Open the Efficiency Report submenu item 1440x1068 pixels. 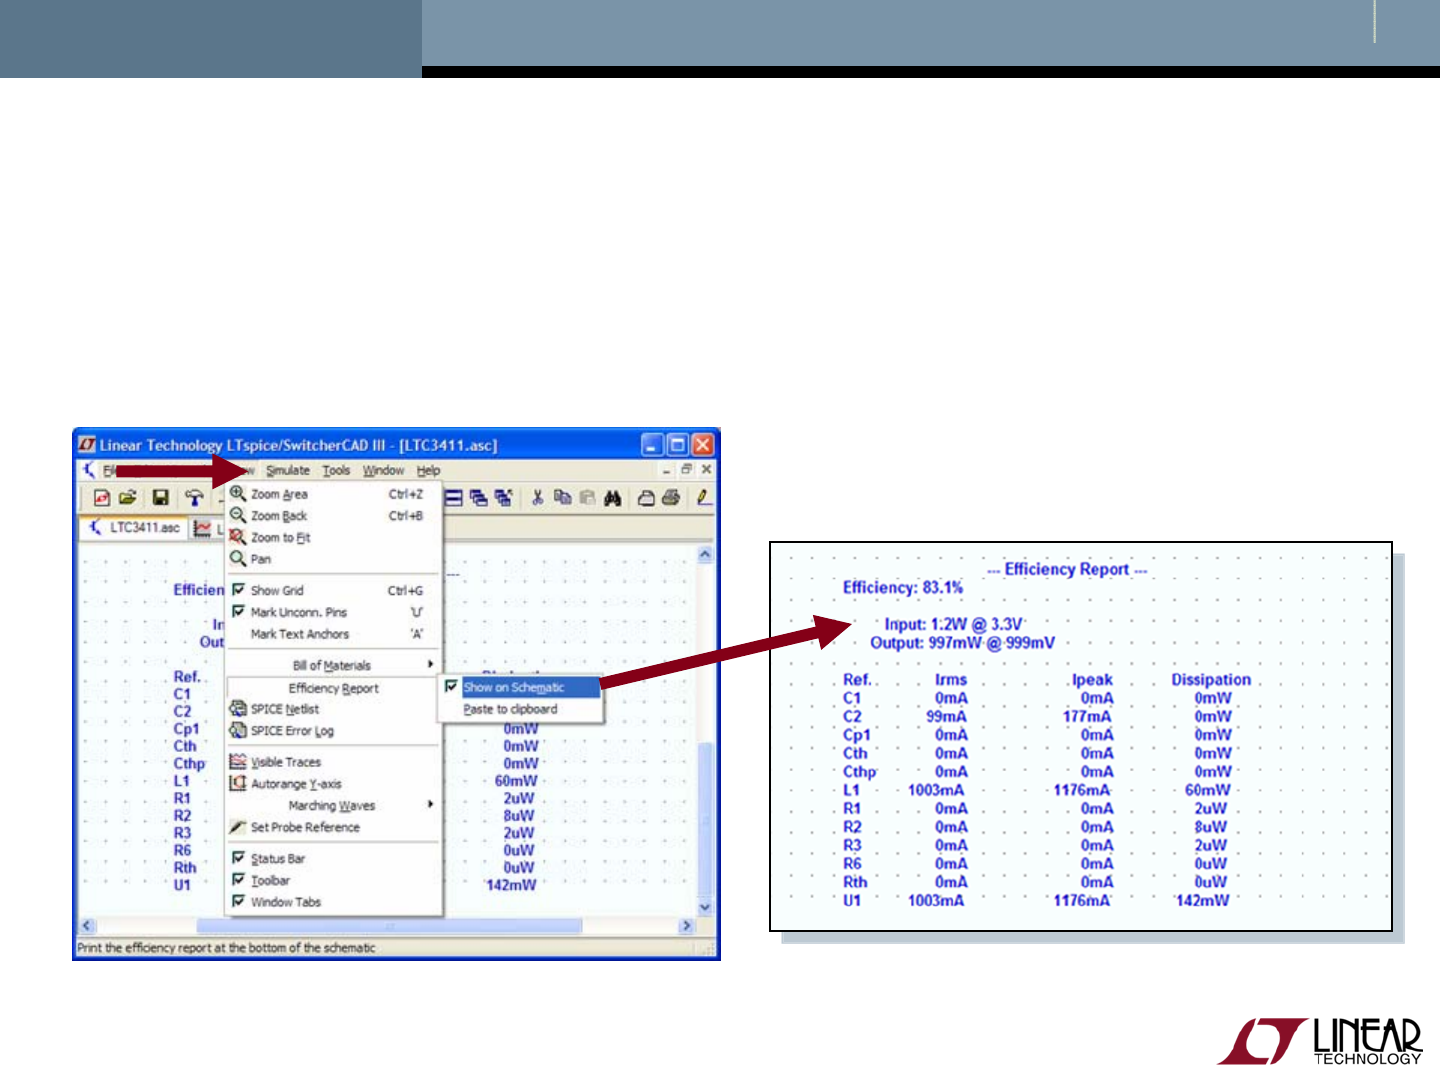[x=334, y=688]
